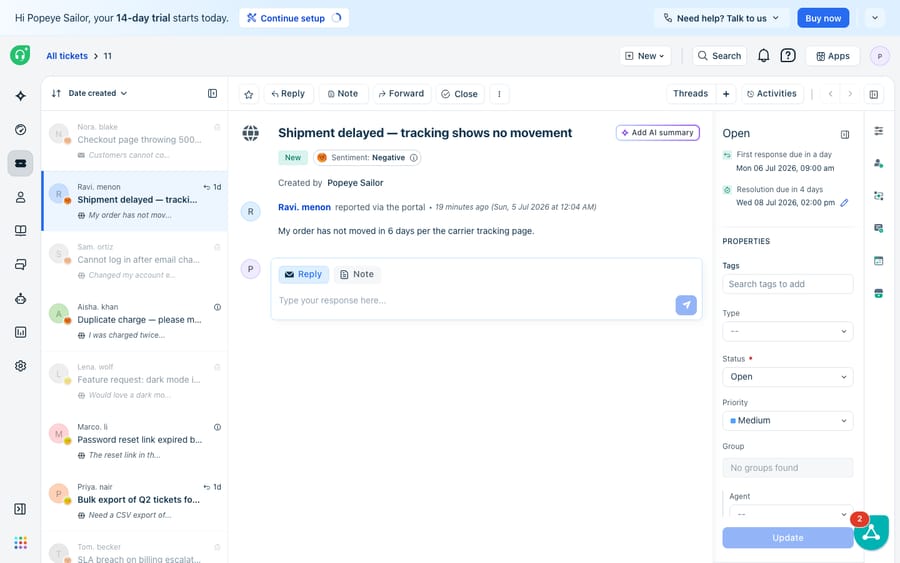This screenshot has width=900, height=563.
Task: Click the Buy now button
Action: pos(823,18)
